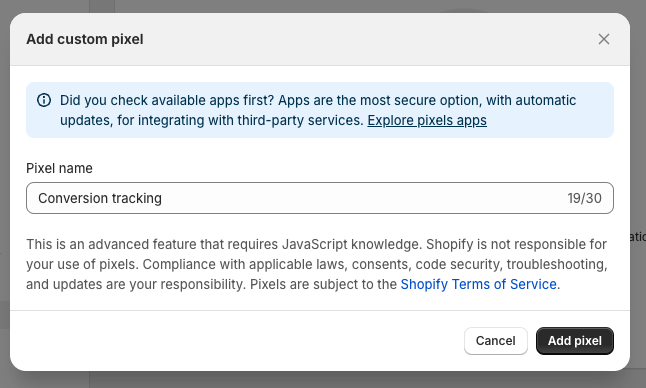Click the dimmed backdrop below the dialog
The image size is (646, 388).
tap(321, 380)
